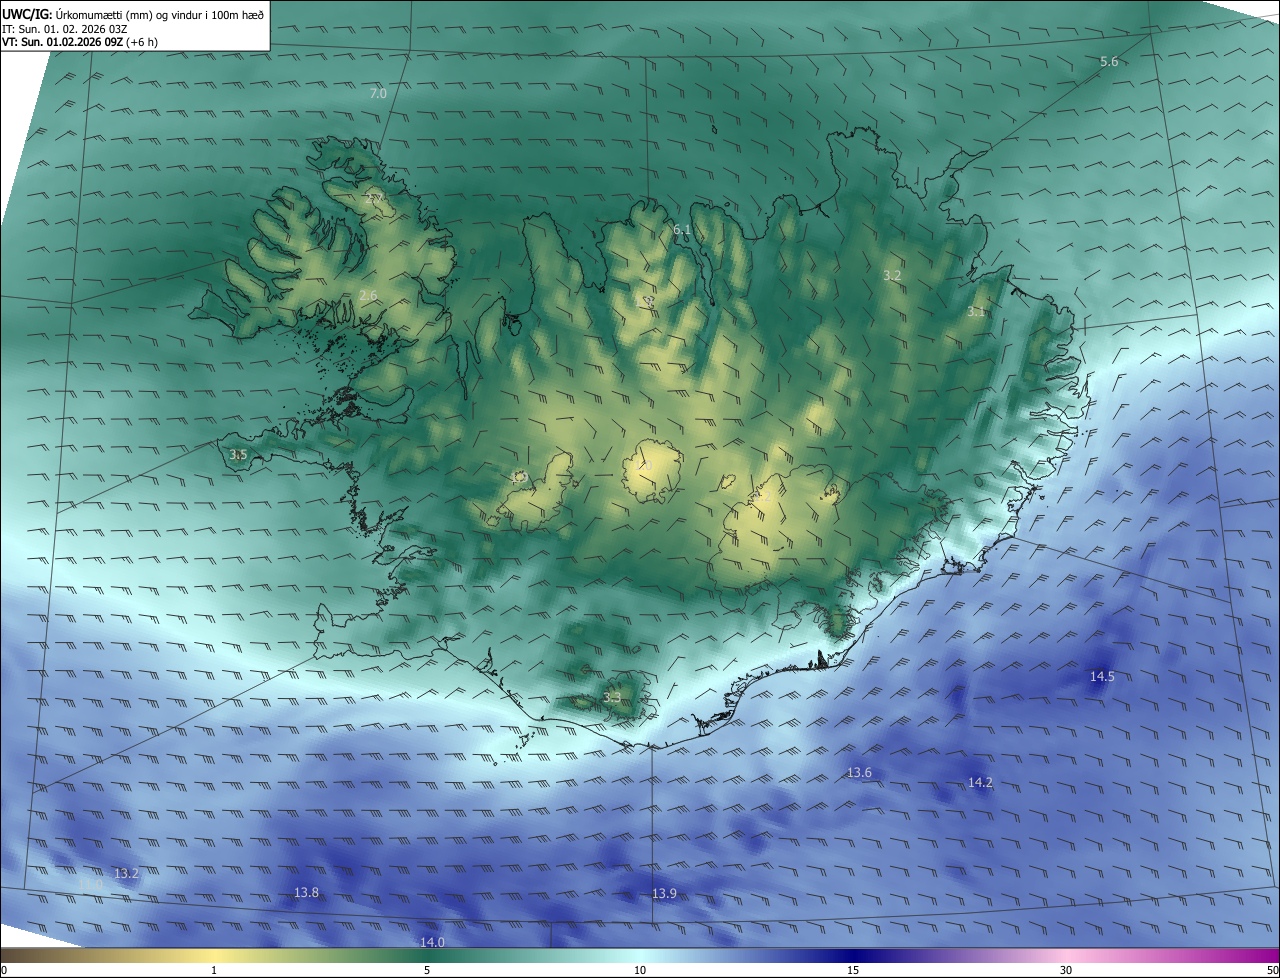
Task: Click the 13.6 value label over the sea
Action: point(859,773)
